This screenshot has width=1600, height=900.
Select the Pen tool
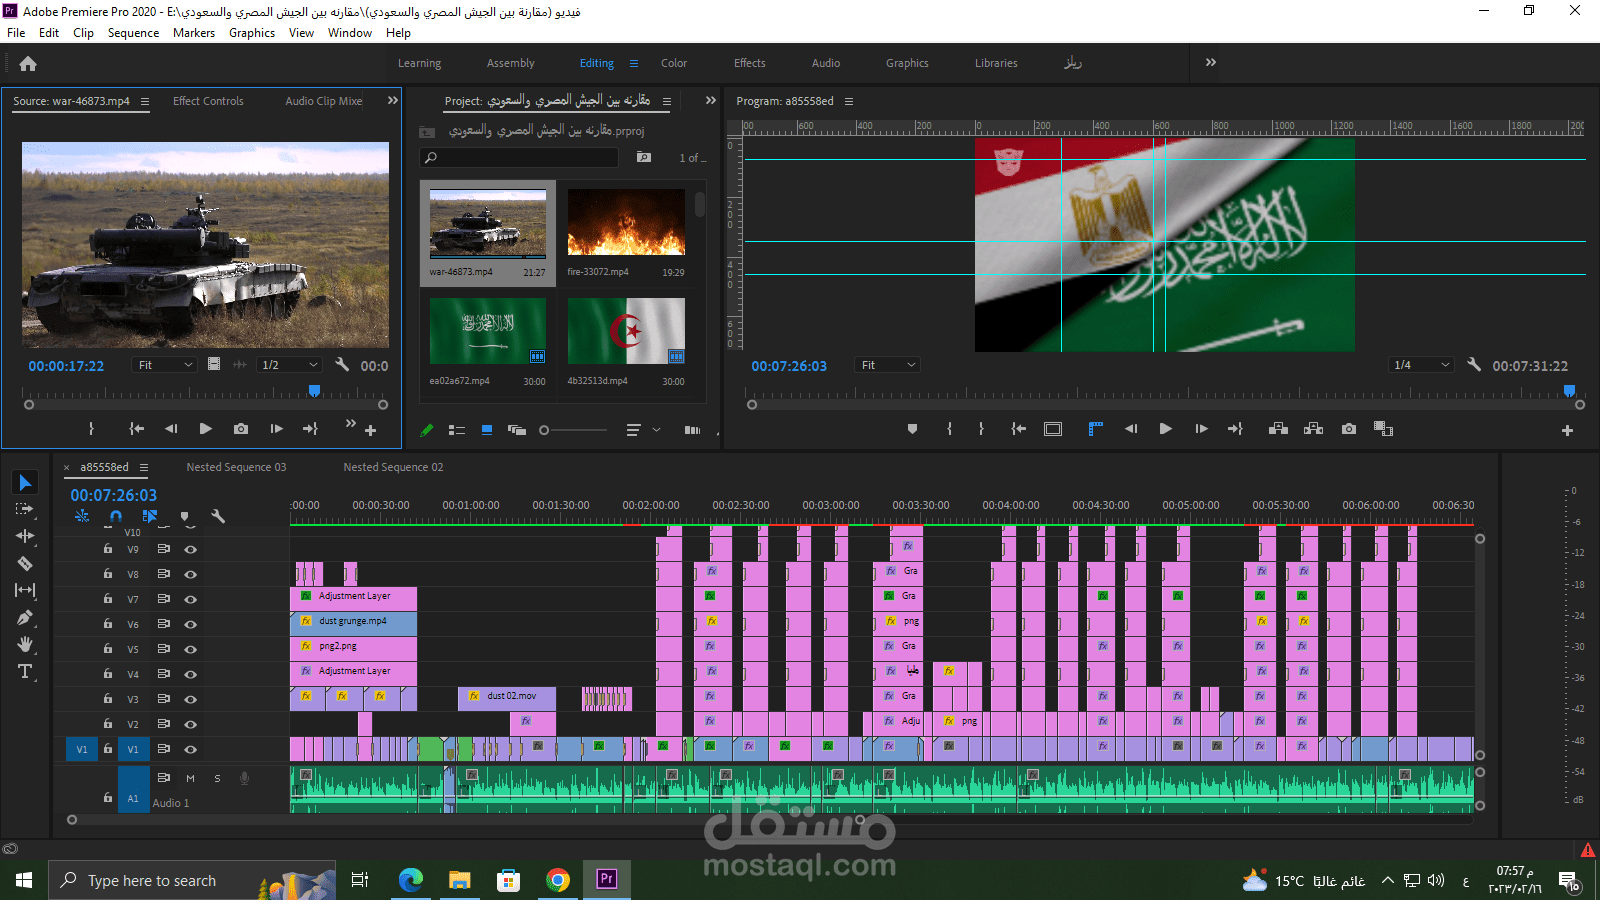[x=25, y=617]
